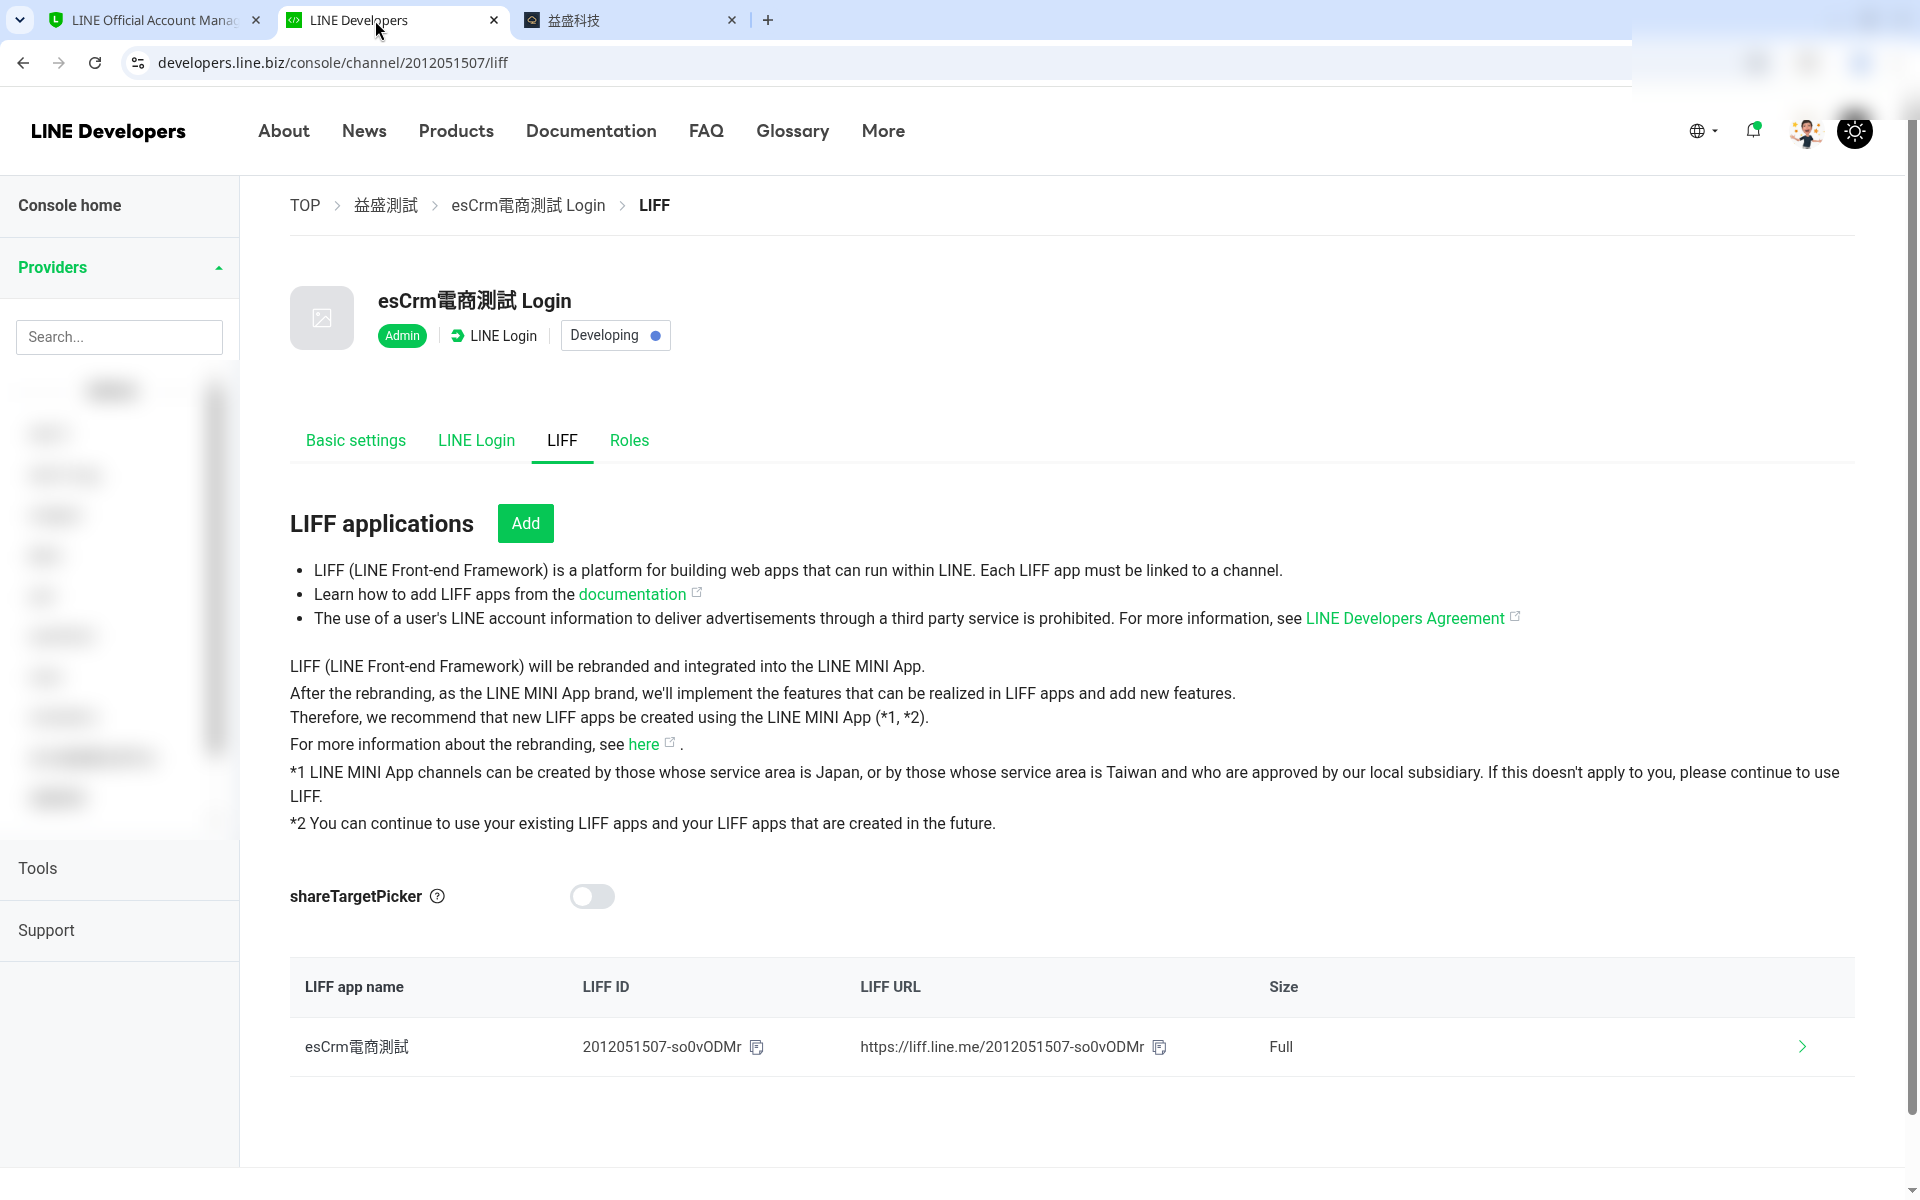Copy the LIFF URL to clipboard
1920x1200 pixels.
pyautogui.click(x=1159, y=1047)
